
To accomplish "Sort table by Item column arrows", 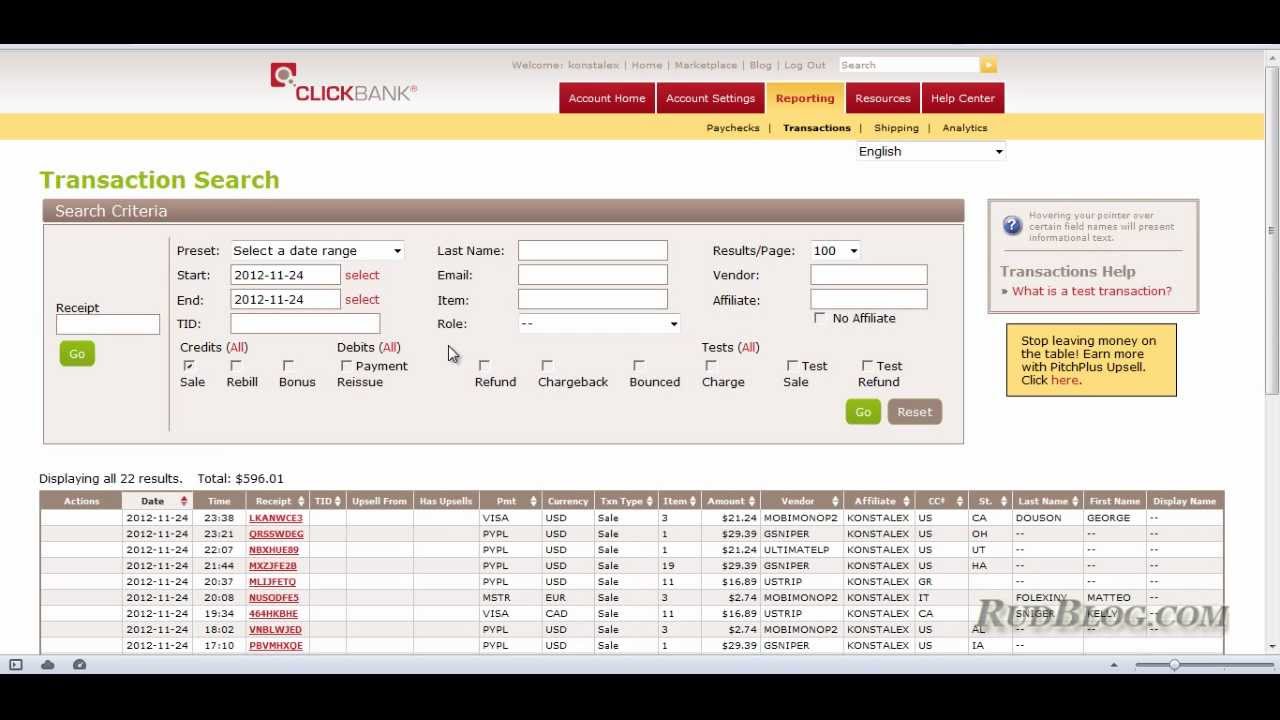I will click(695, 501).
